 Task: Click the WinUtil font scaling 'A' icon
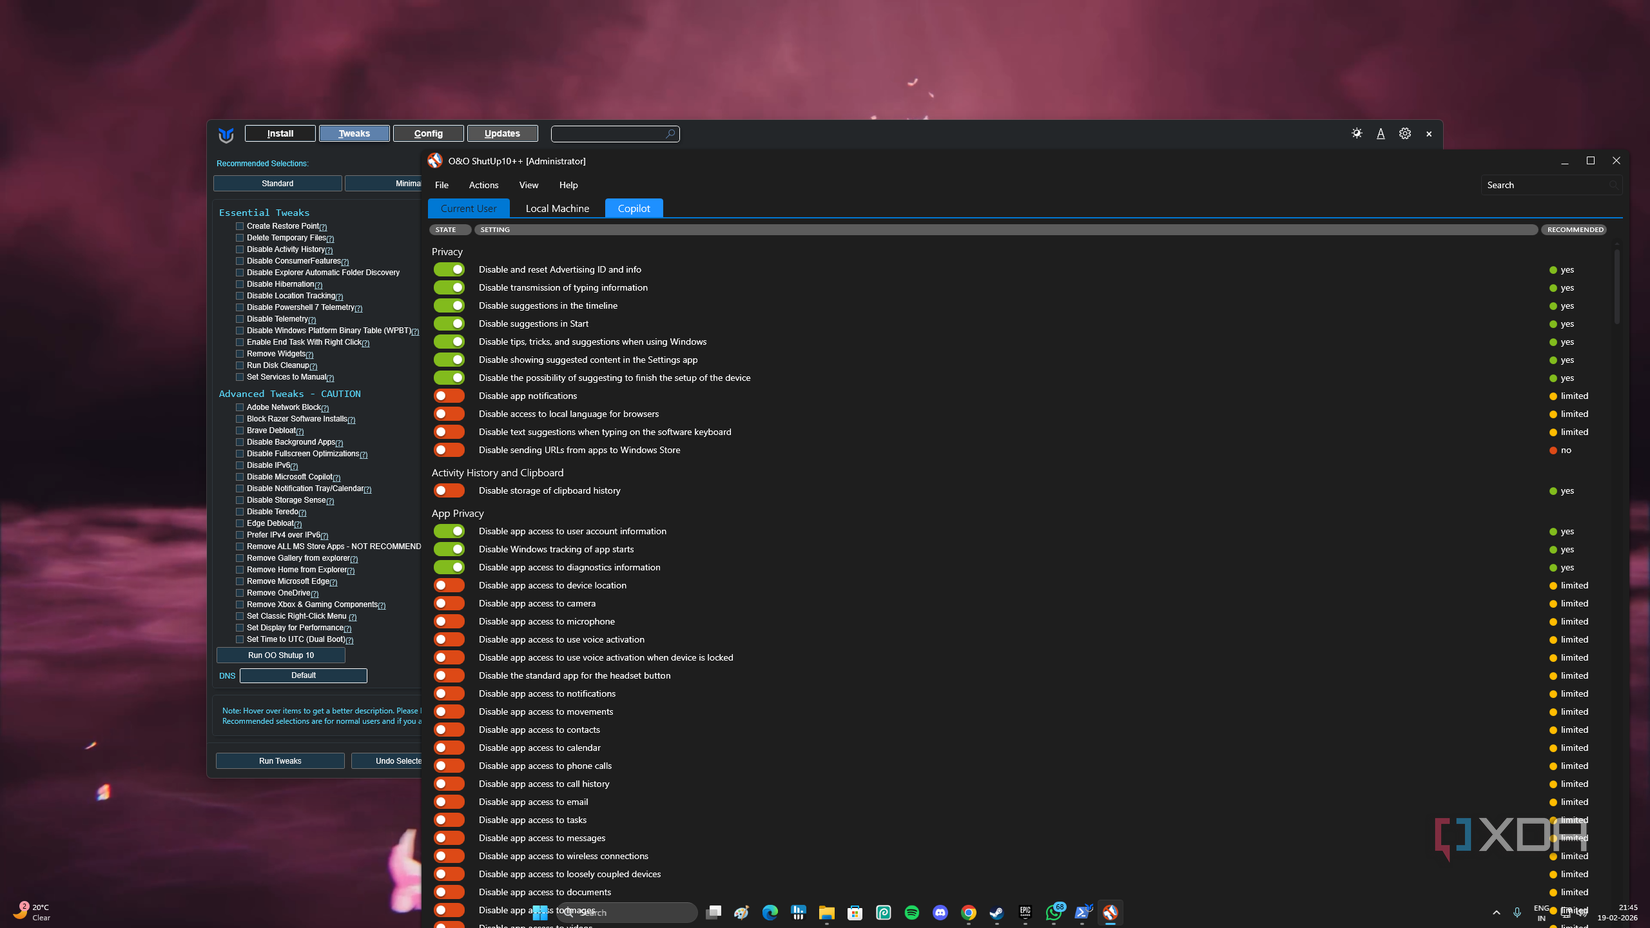tap(1381, 133)
